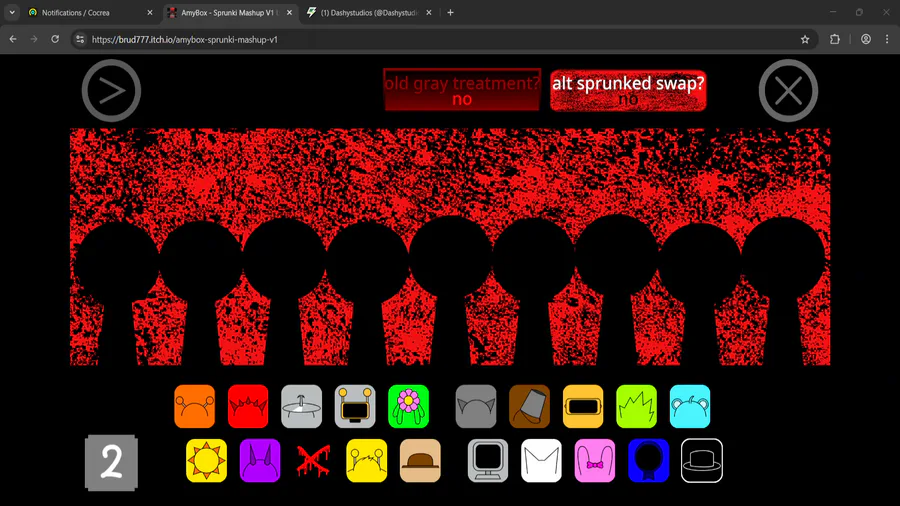
Task: Select the pink bunny bowtie character icon
Action: coord(595,461)
